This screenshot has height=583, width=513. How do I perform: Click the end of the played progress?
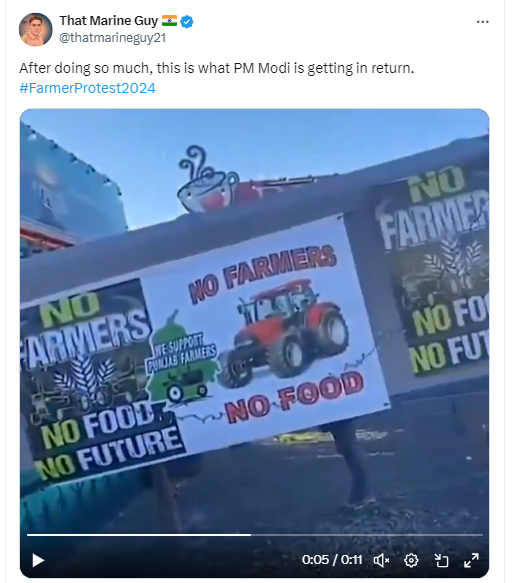click(x=251, y=535)
